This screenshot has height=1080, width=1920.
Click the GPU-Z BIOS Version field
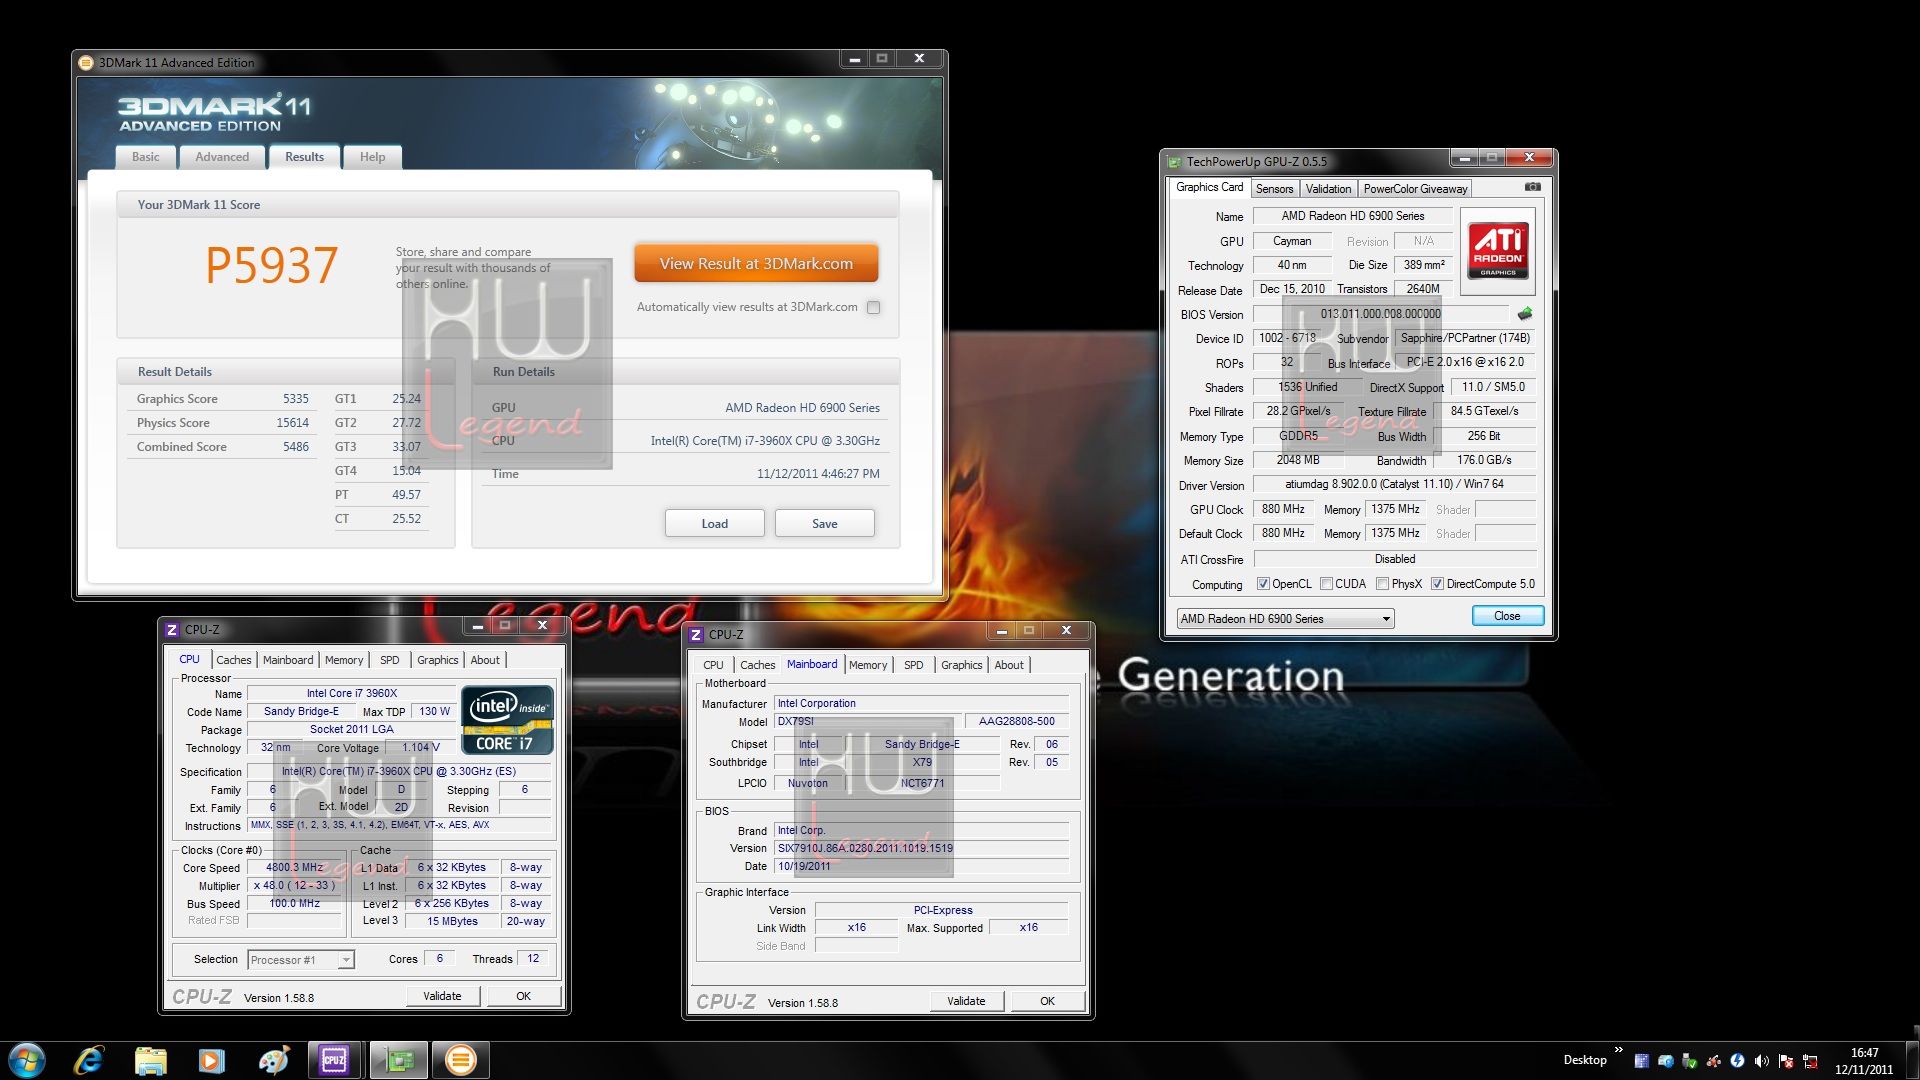pyautogui.click(x=1380, y=314)
